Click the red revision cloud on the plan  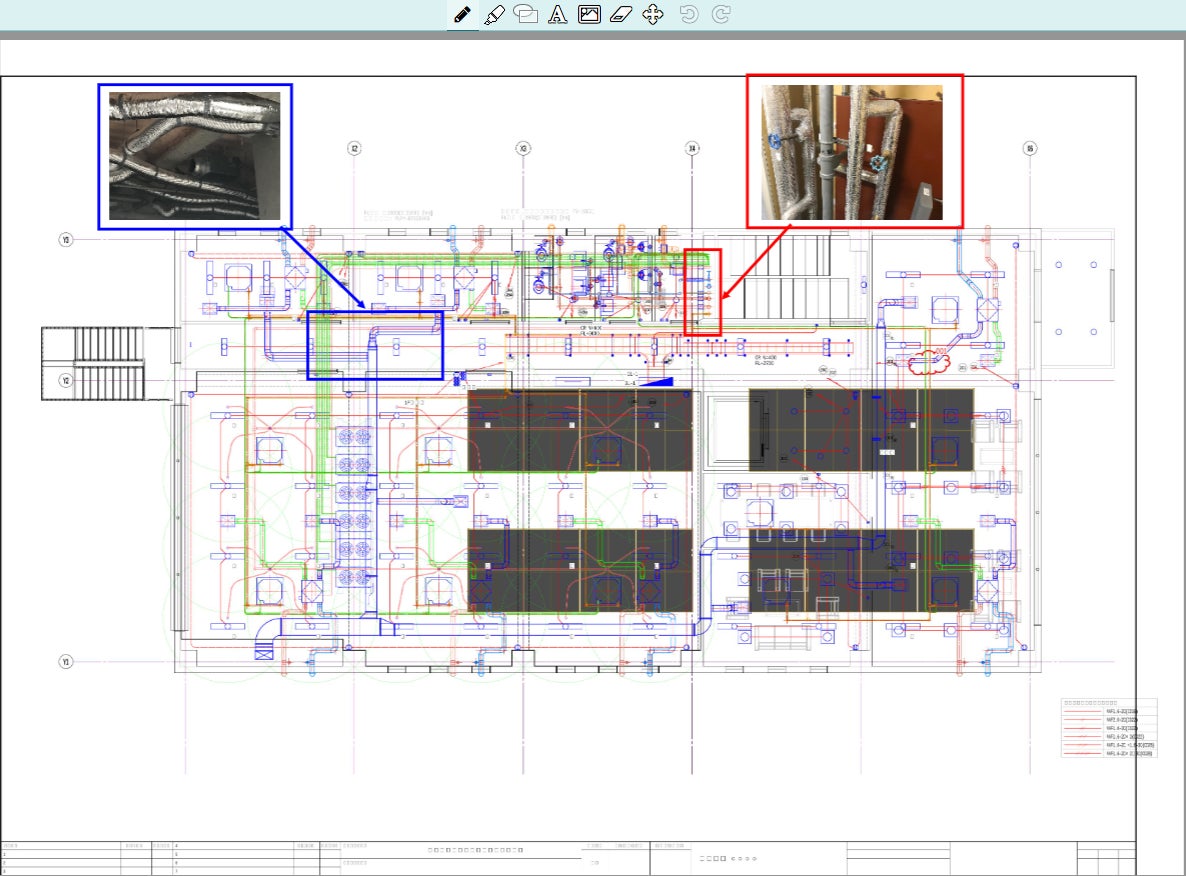click(x=928, y=362)
